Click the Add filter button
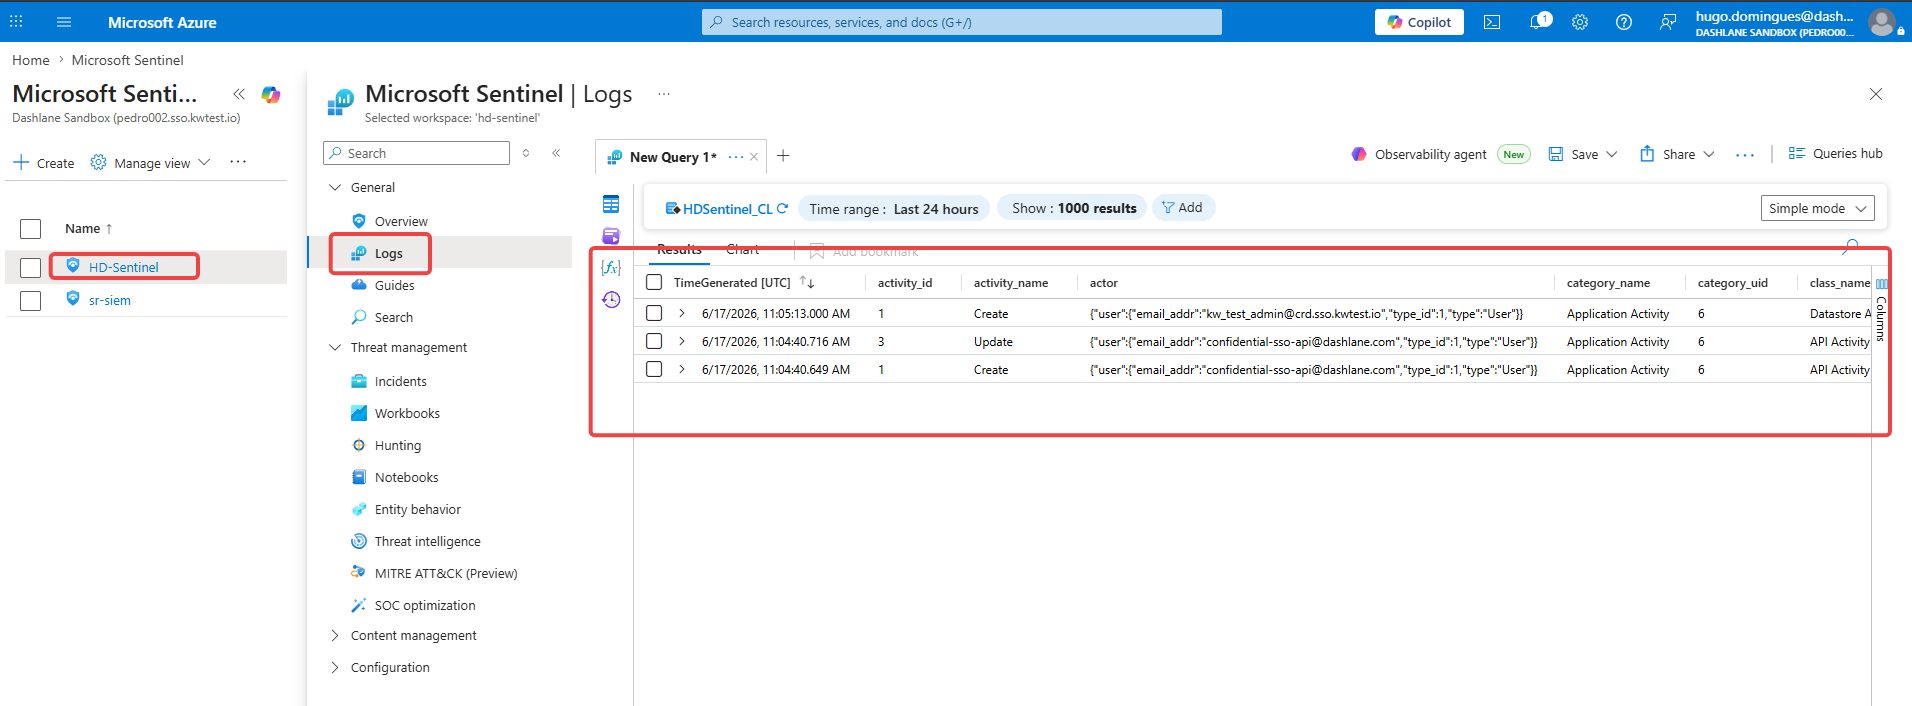The height and width of the screenshot is (706, 1912). point(1183,207)
